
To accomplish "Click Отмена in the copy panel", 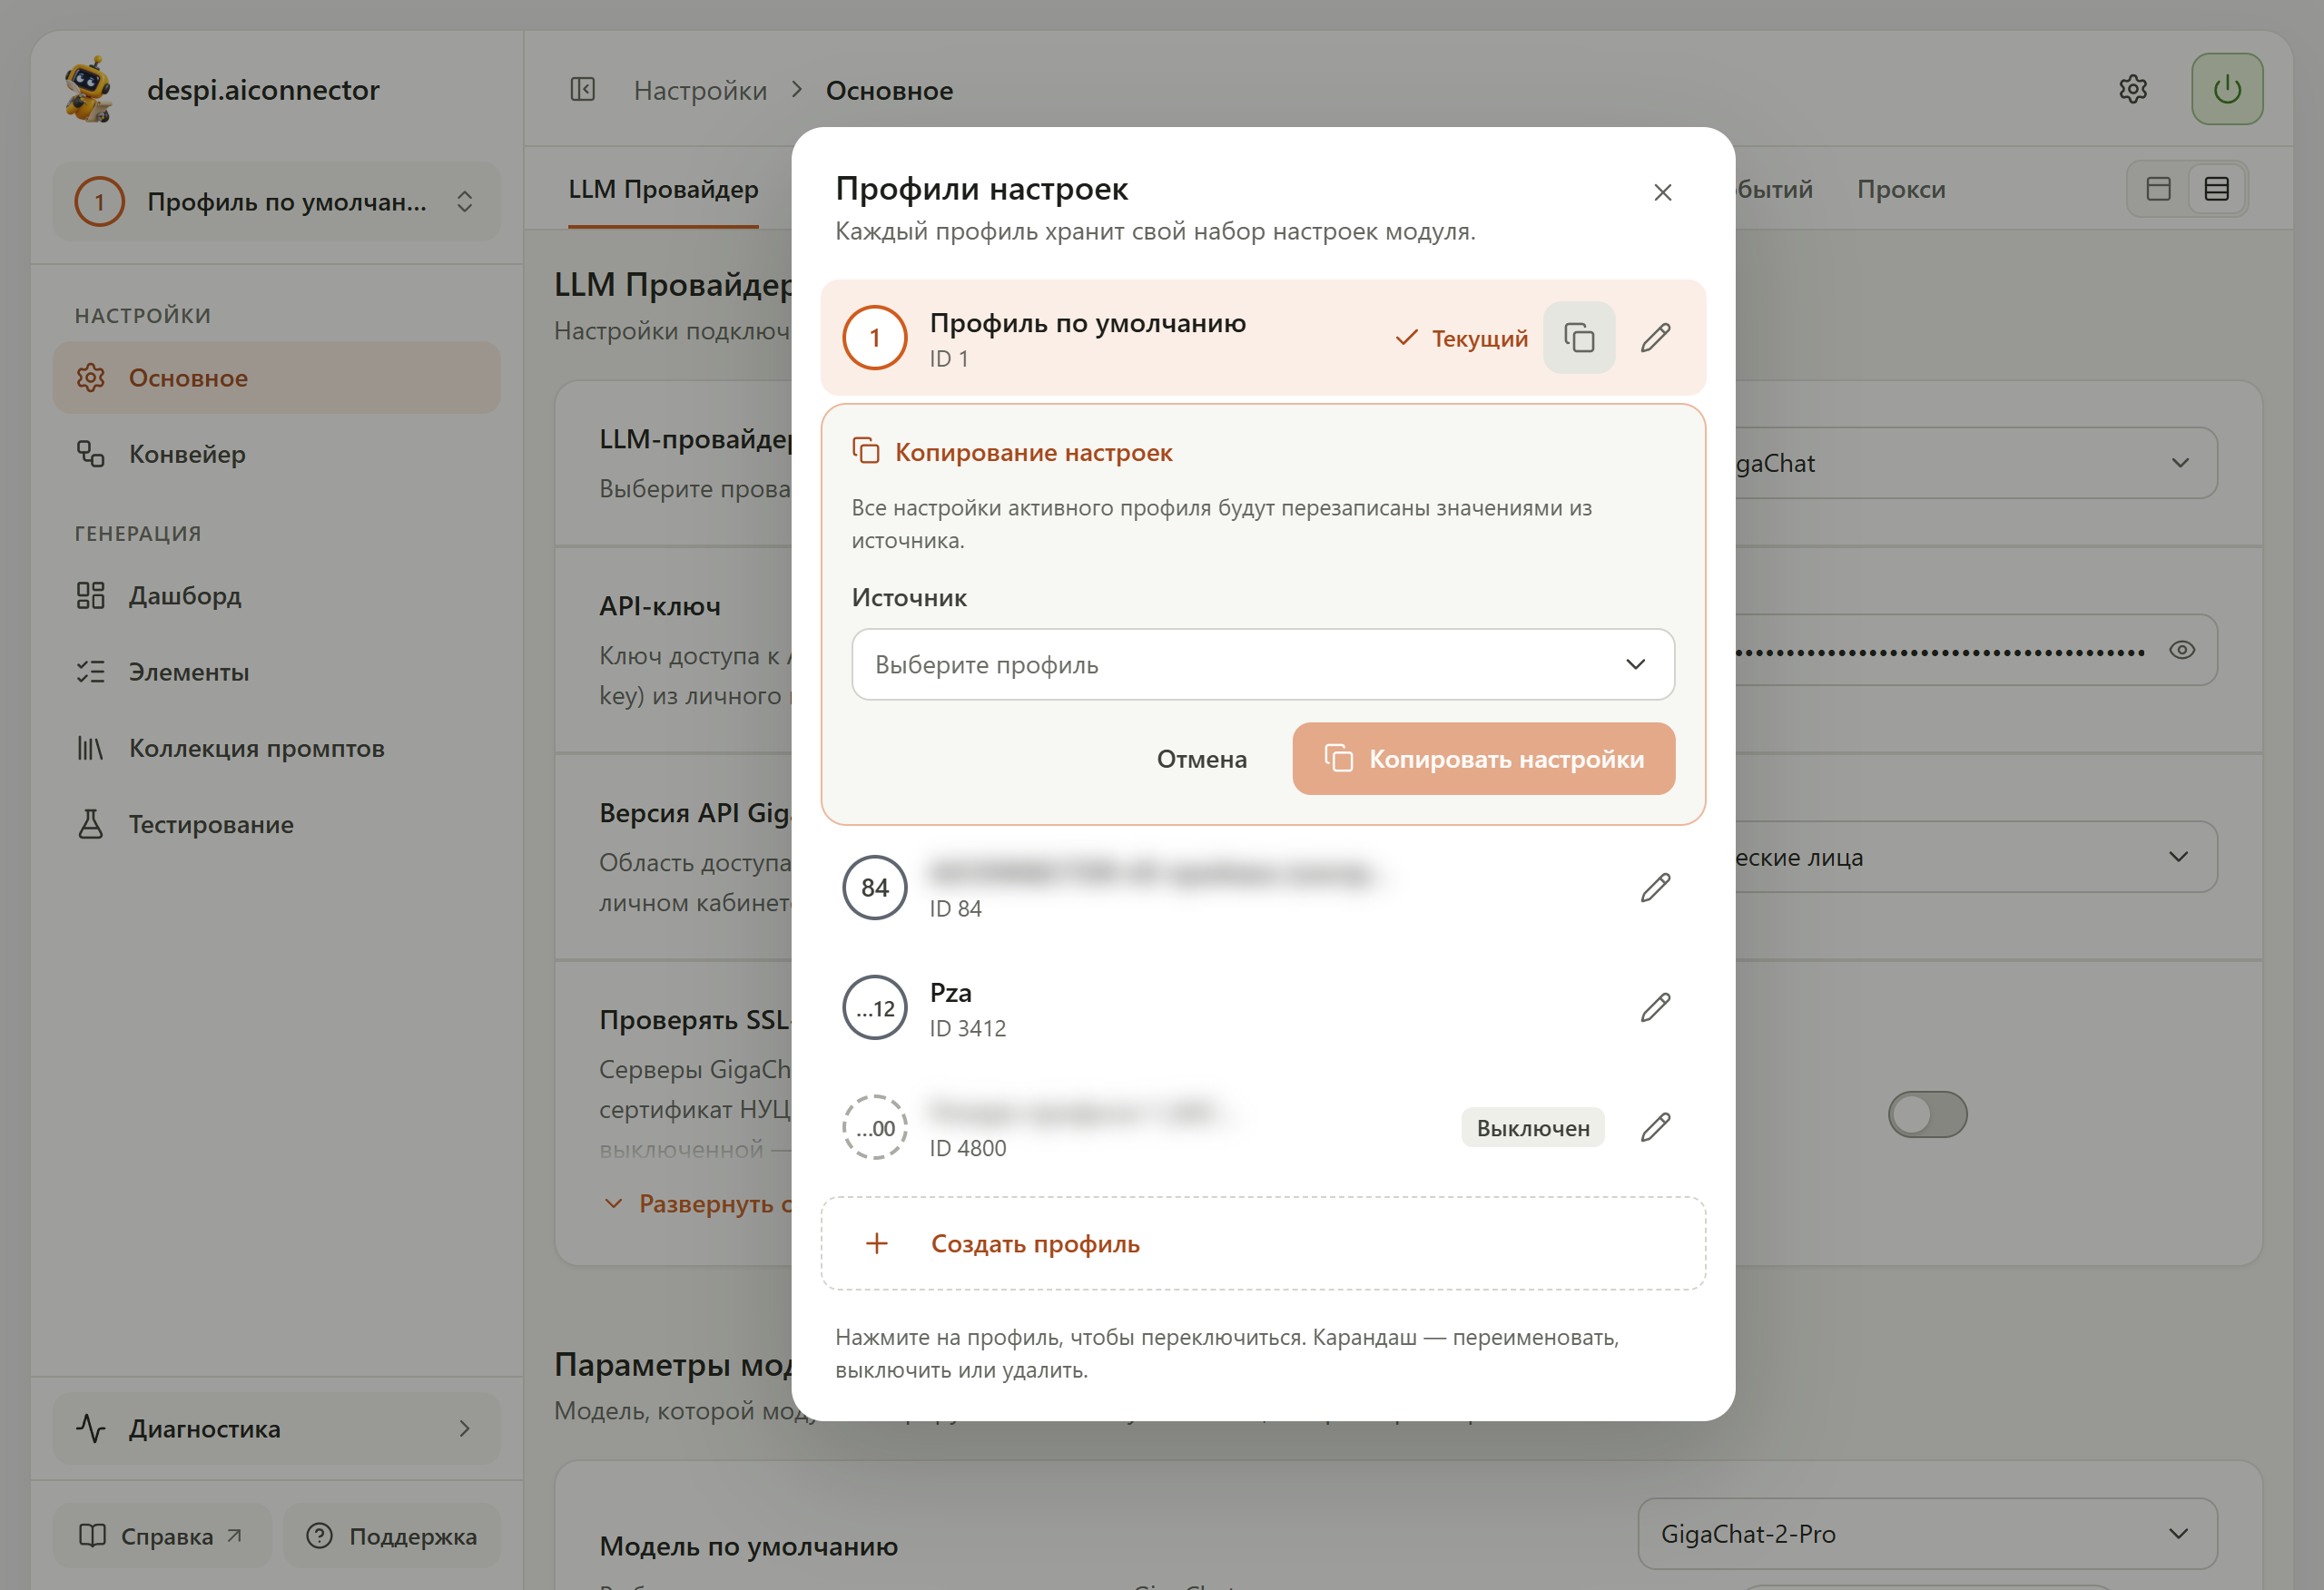I will 1202,759.
